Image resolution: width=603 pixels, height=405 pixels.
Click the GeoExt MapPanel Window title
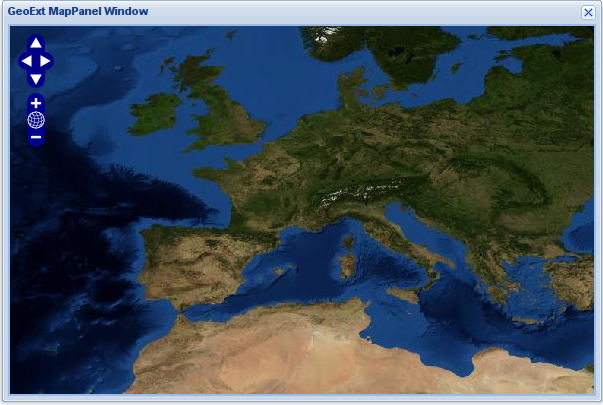[78, 11]
